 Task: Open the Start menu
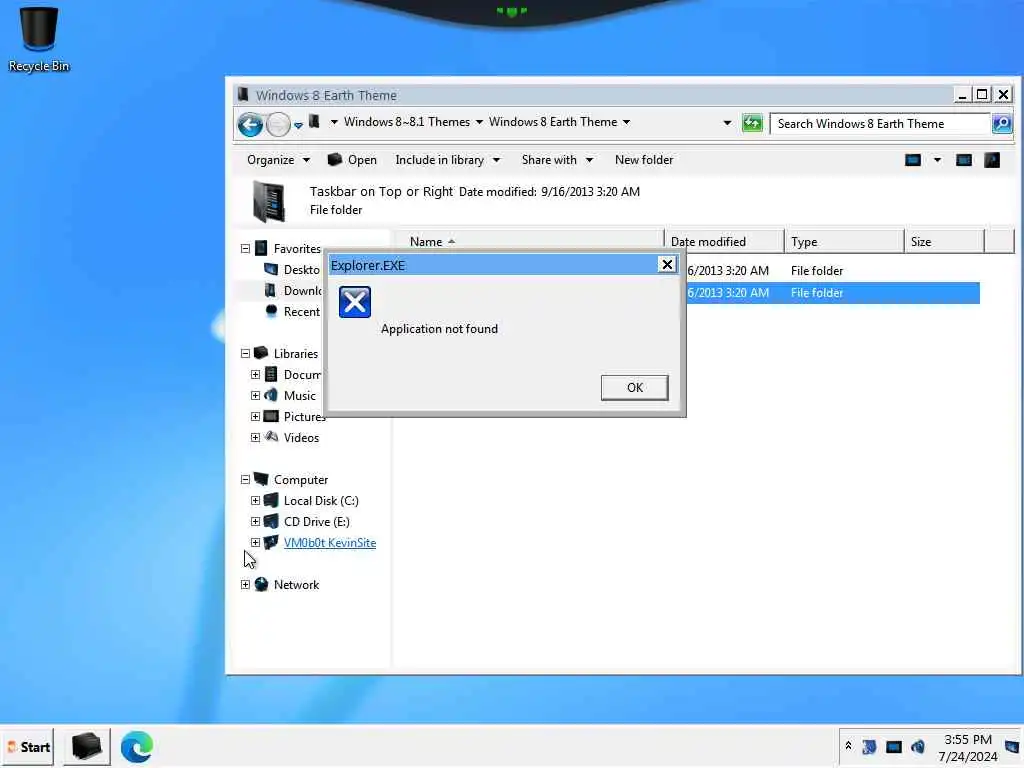(29, 747)
